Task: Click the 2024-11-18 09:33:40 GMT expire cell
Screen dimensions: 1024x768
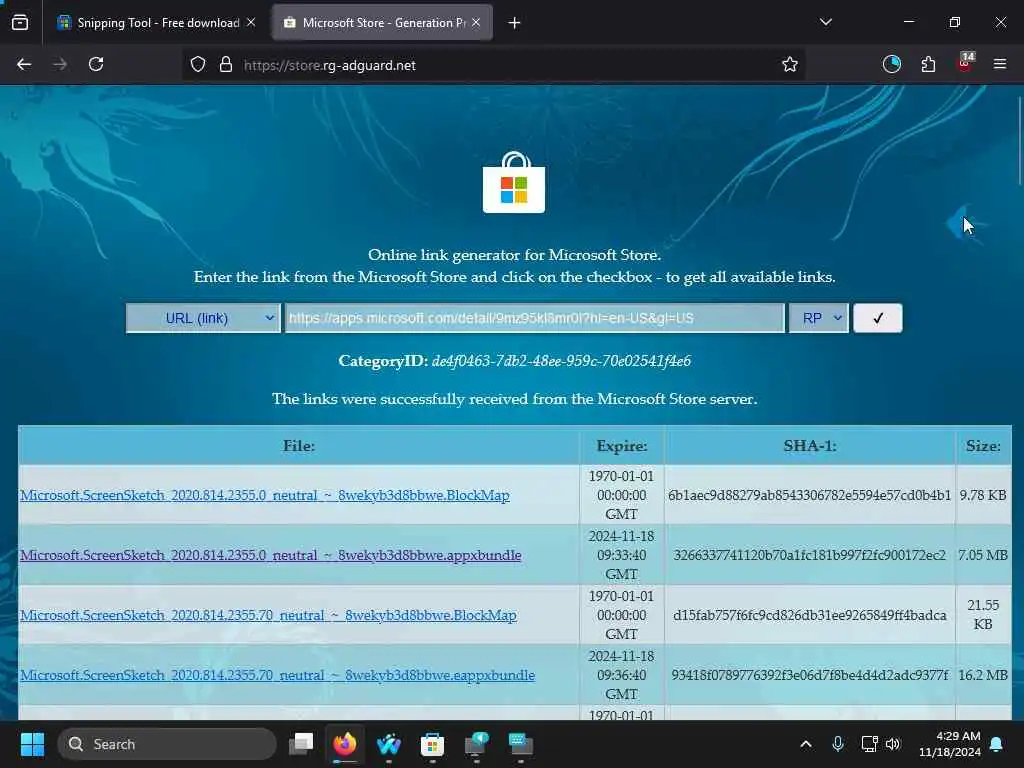Action: point(622,555)
